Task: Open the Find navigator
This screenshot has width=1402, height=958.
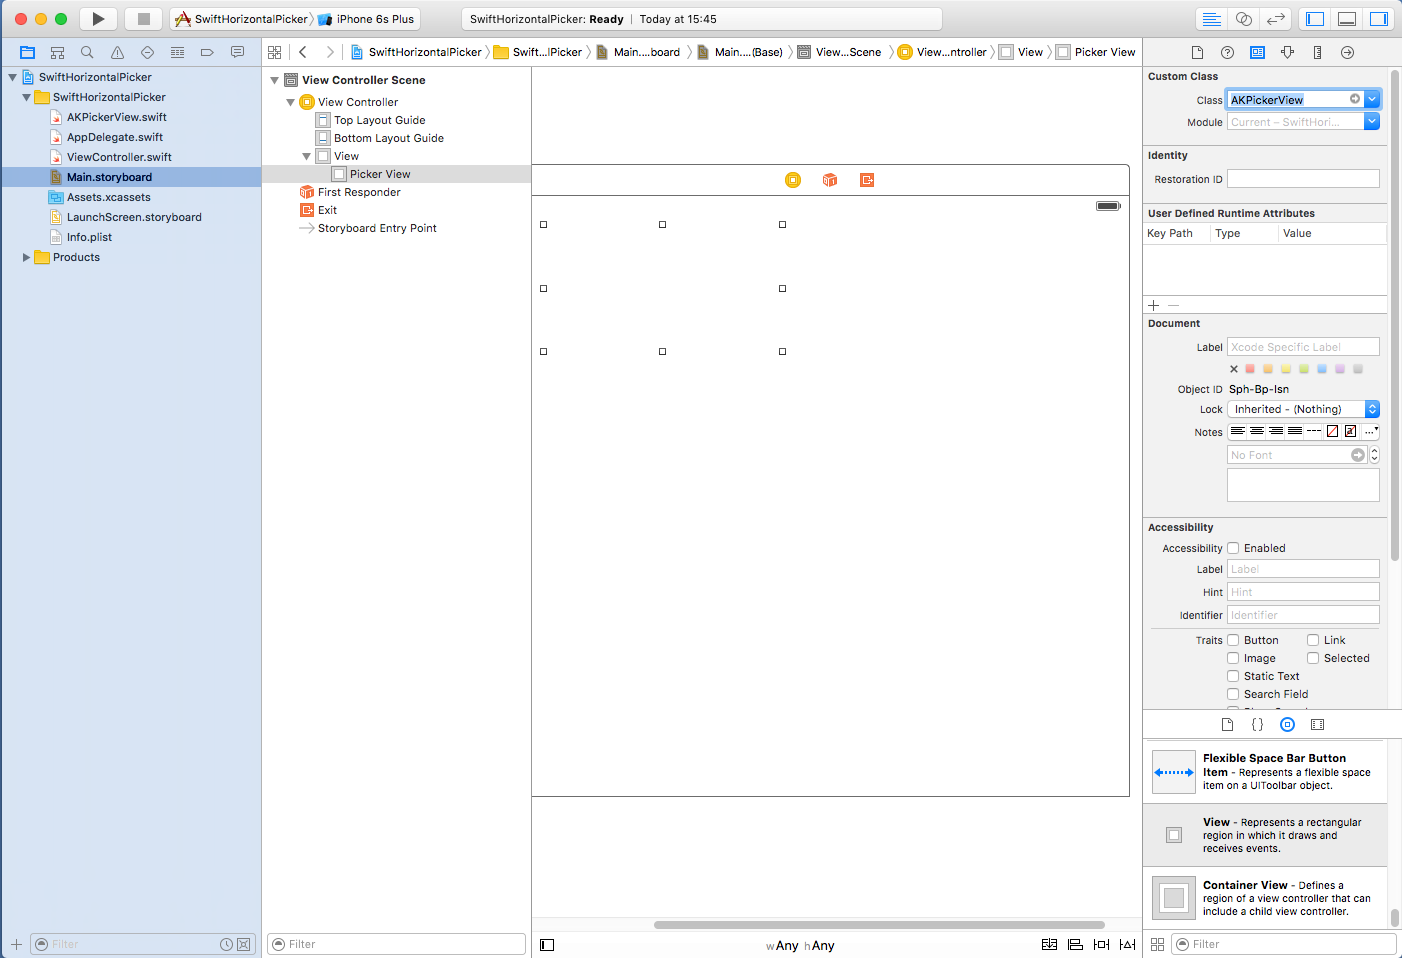Action: [x=87, y=52]
